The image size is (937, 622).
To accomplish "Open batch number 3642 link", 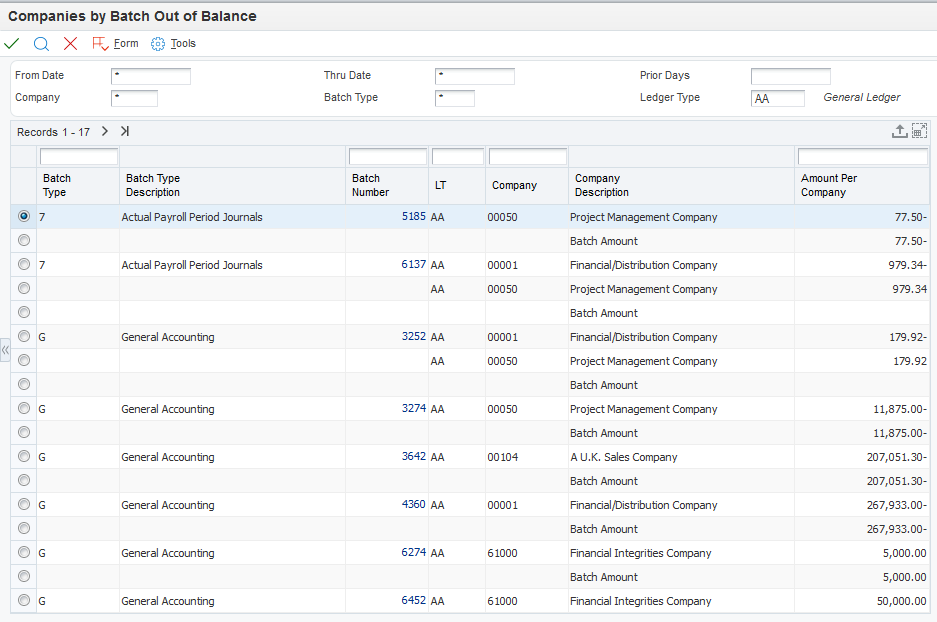I will tap(413, 457).
